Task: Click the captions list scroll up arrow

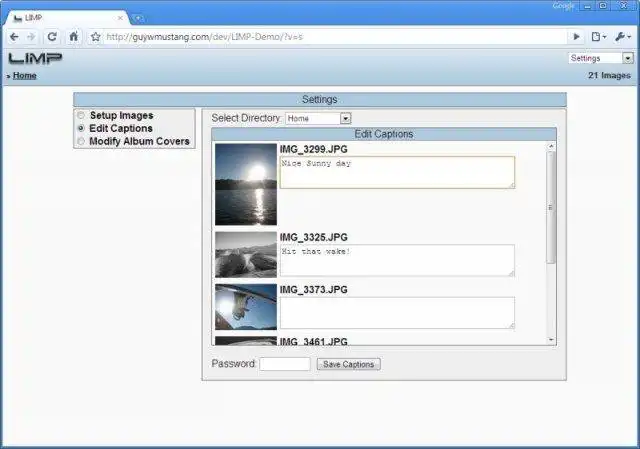Action: (x=551, y=146)
